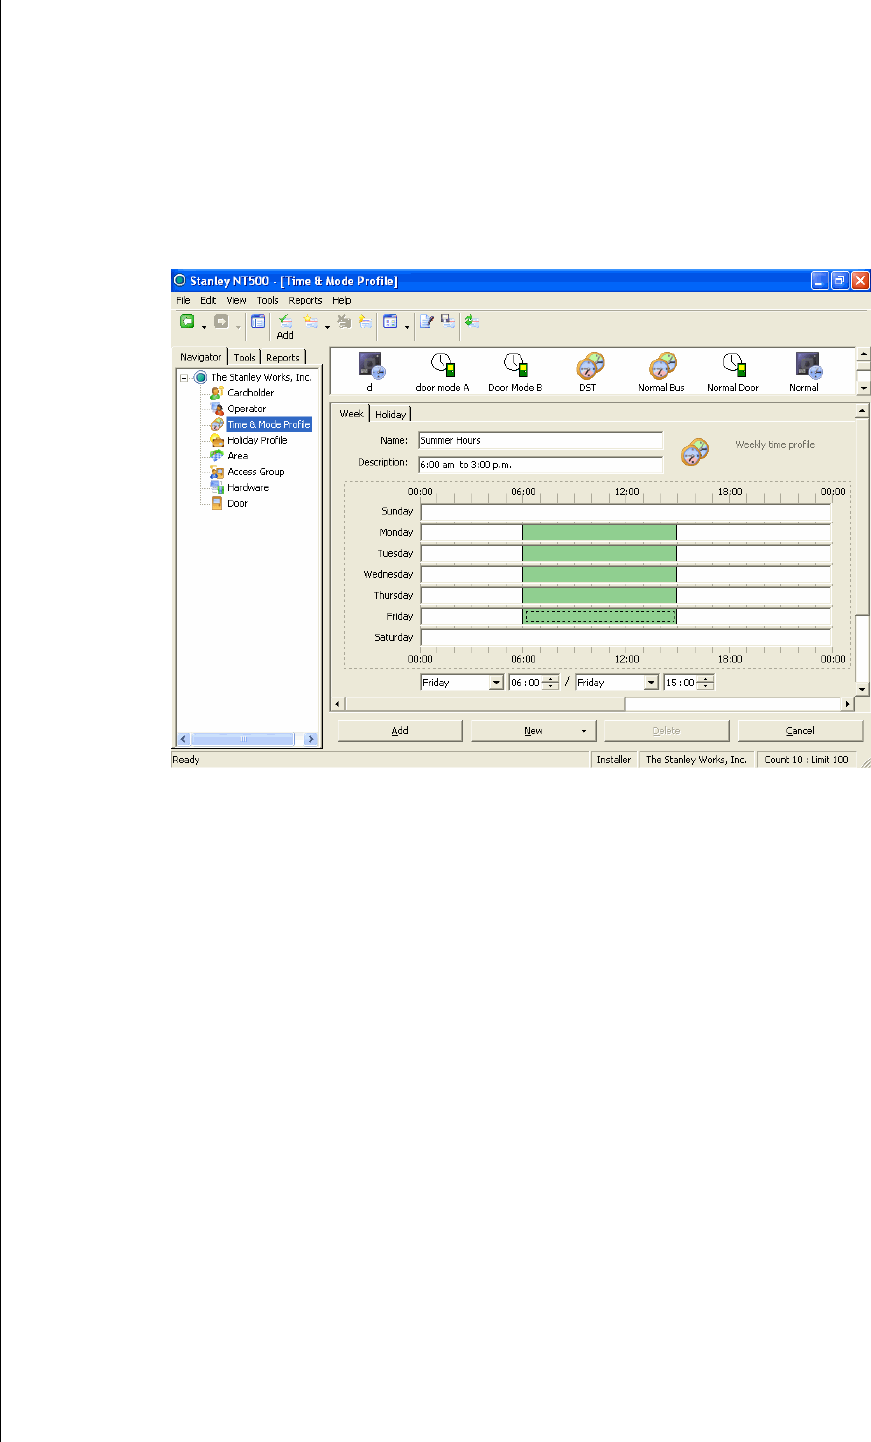Select the 'd' profile icon

(x=370, y=371)
